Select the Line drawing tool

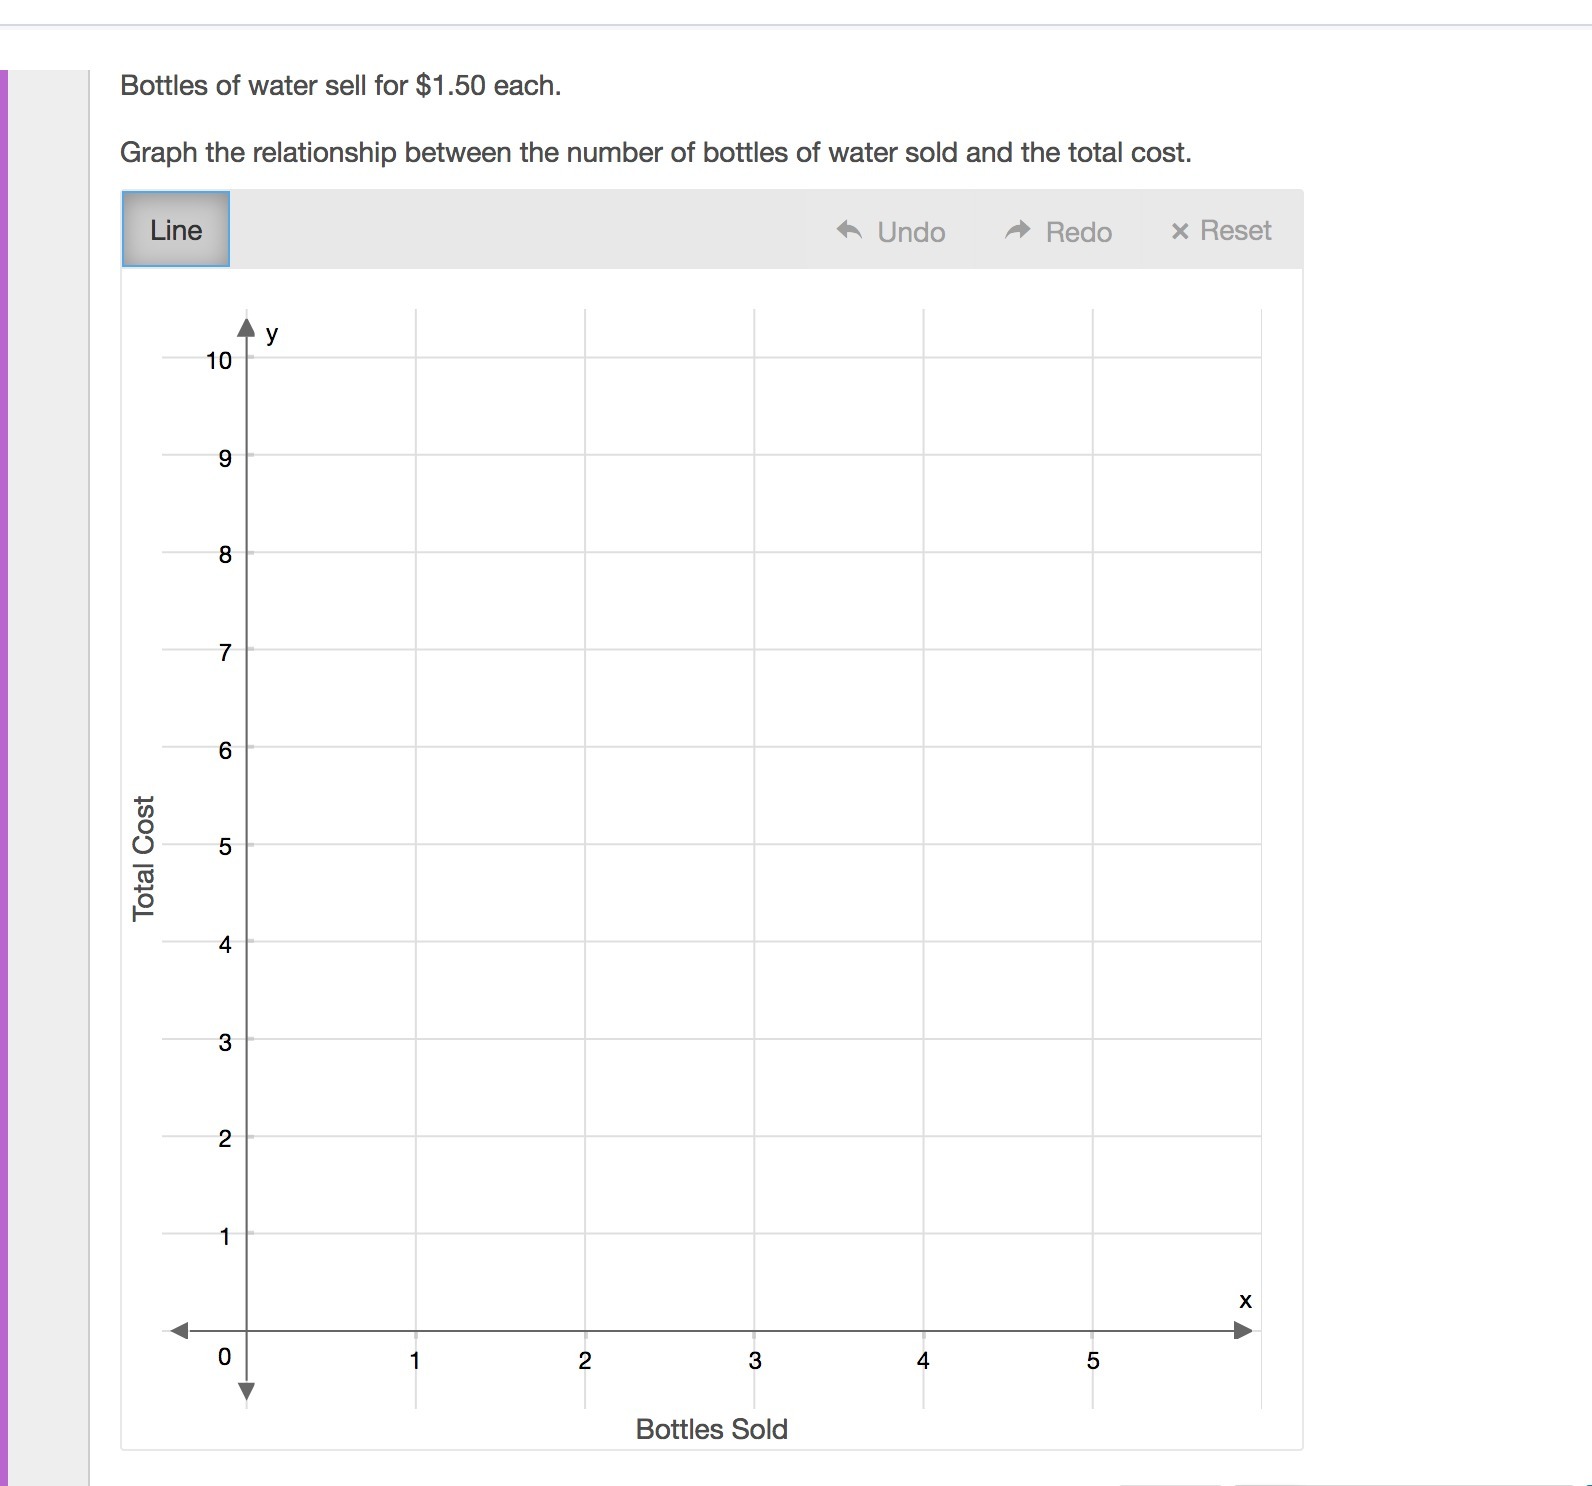pos(176,230)
